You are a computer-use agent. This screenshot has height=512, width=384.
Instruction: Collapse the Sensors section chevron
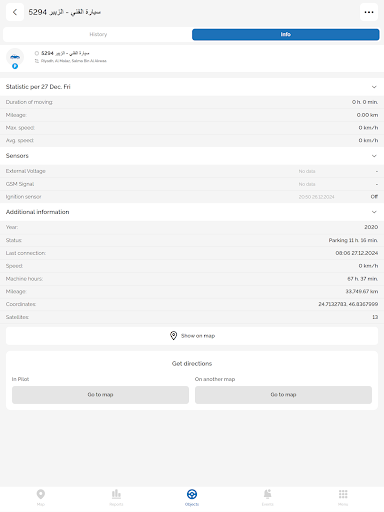[x=374, y=156]
